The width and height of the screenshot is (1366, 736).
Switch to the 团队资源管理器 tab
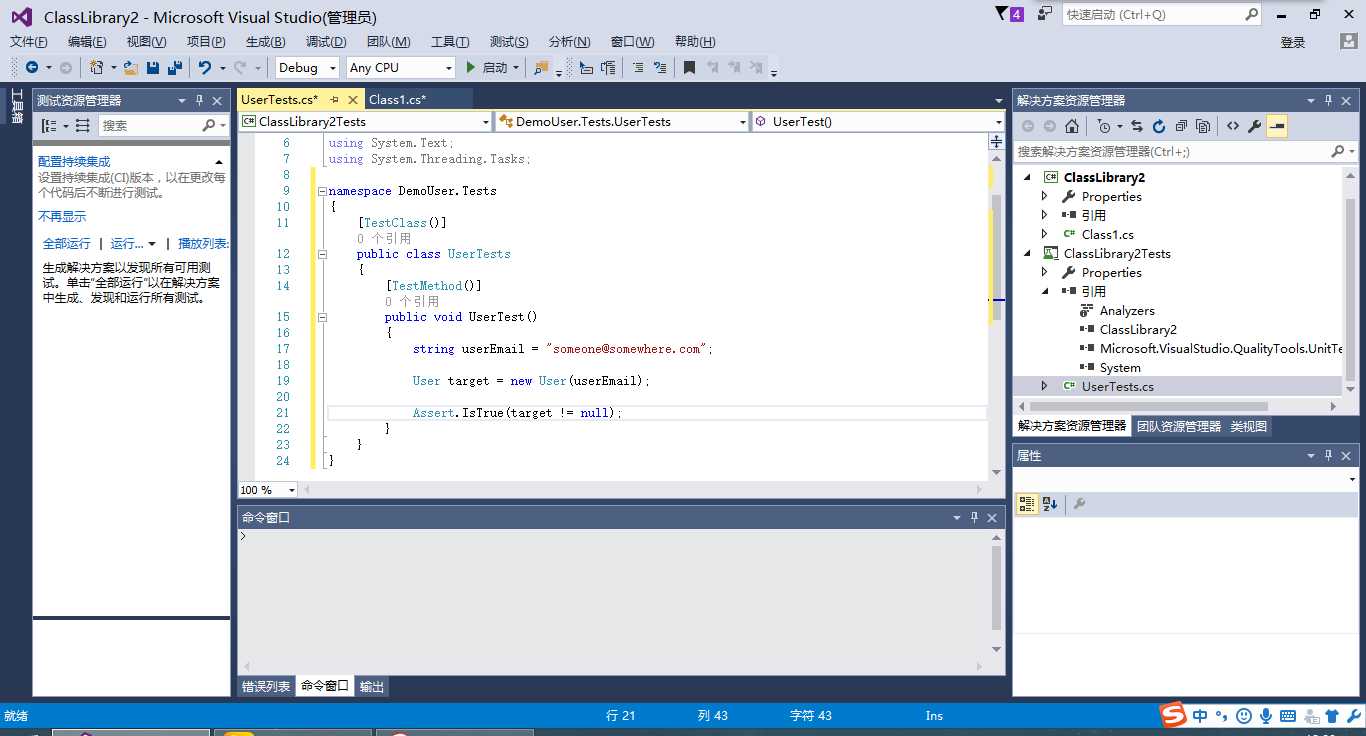coord(1179,426)
